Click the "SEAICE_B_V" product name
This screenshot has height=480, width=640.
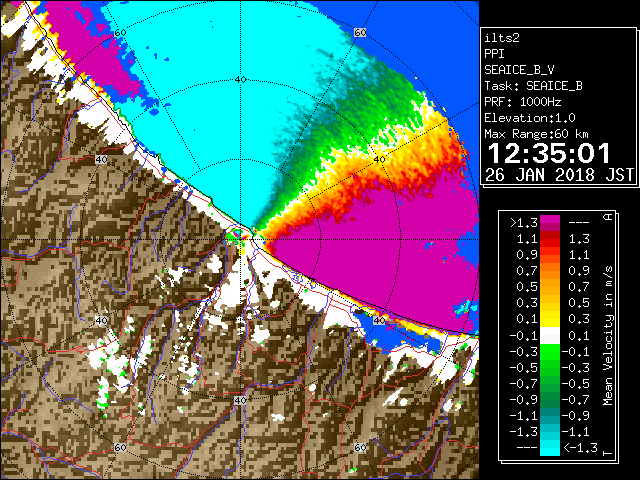519,70
